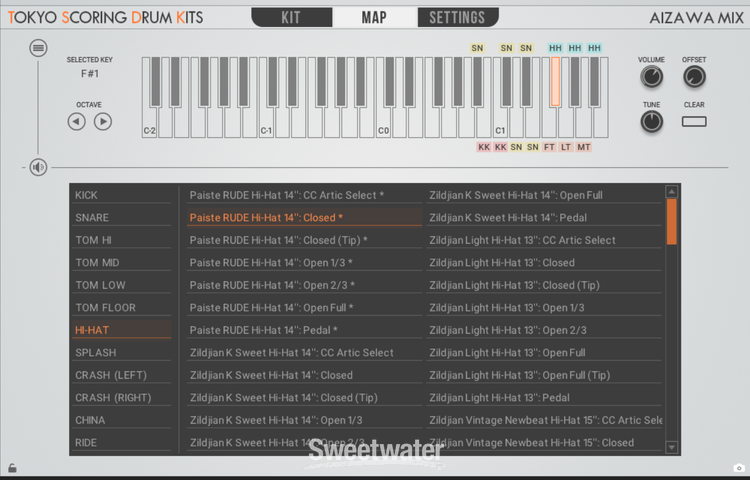The width and height of the screenshot is (750, 480).
Task: Select the highlighted F#1 black key
Action: click(x=555, y=81)
